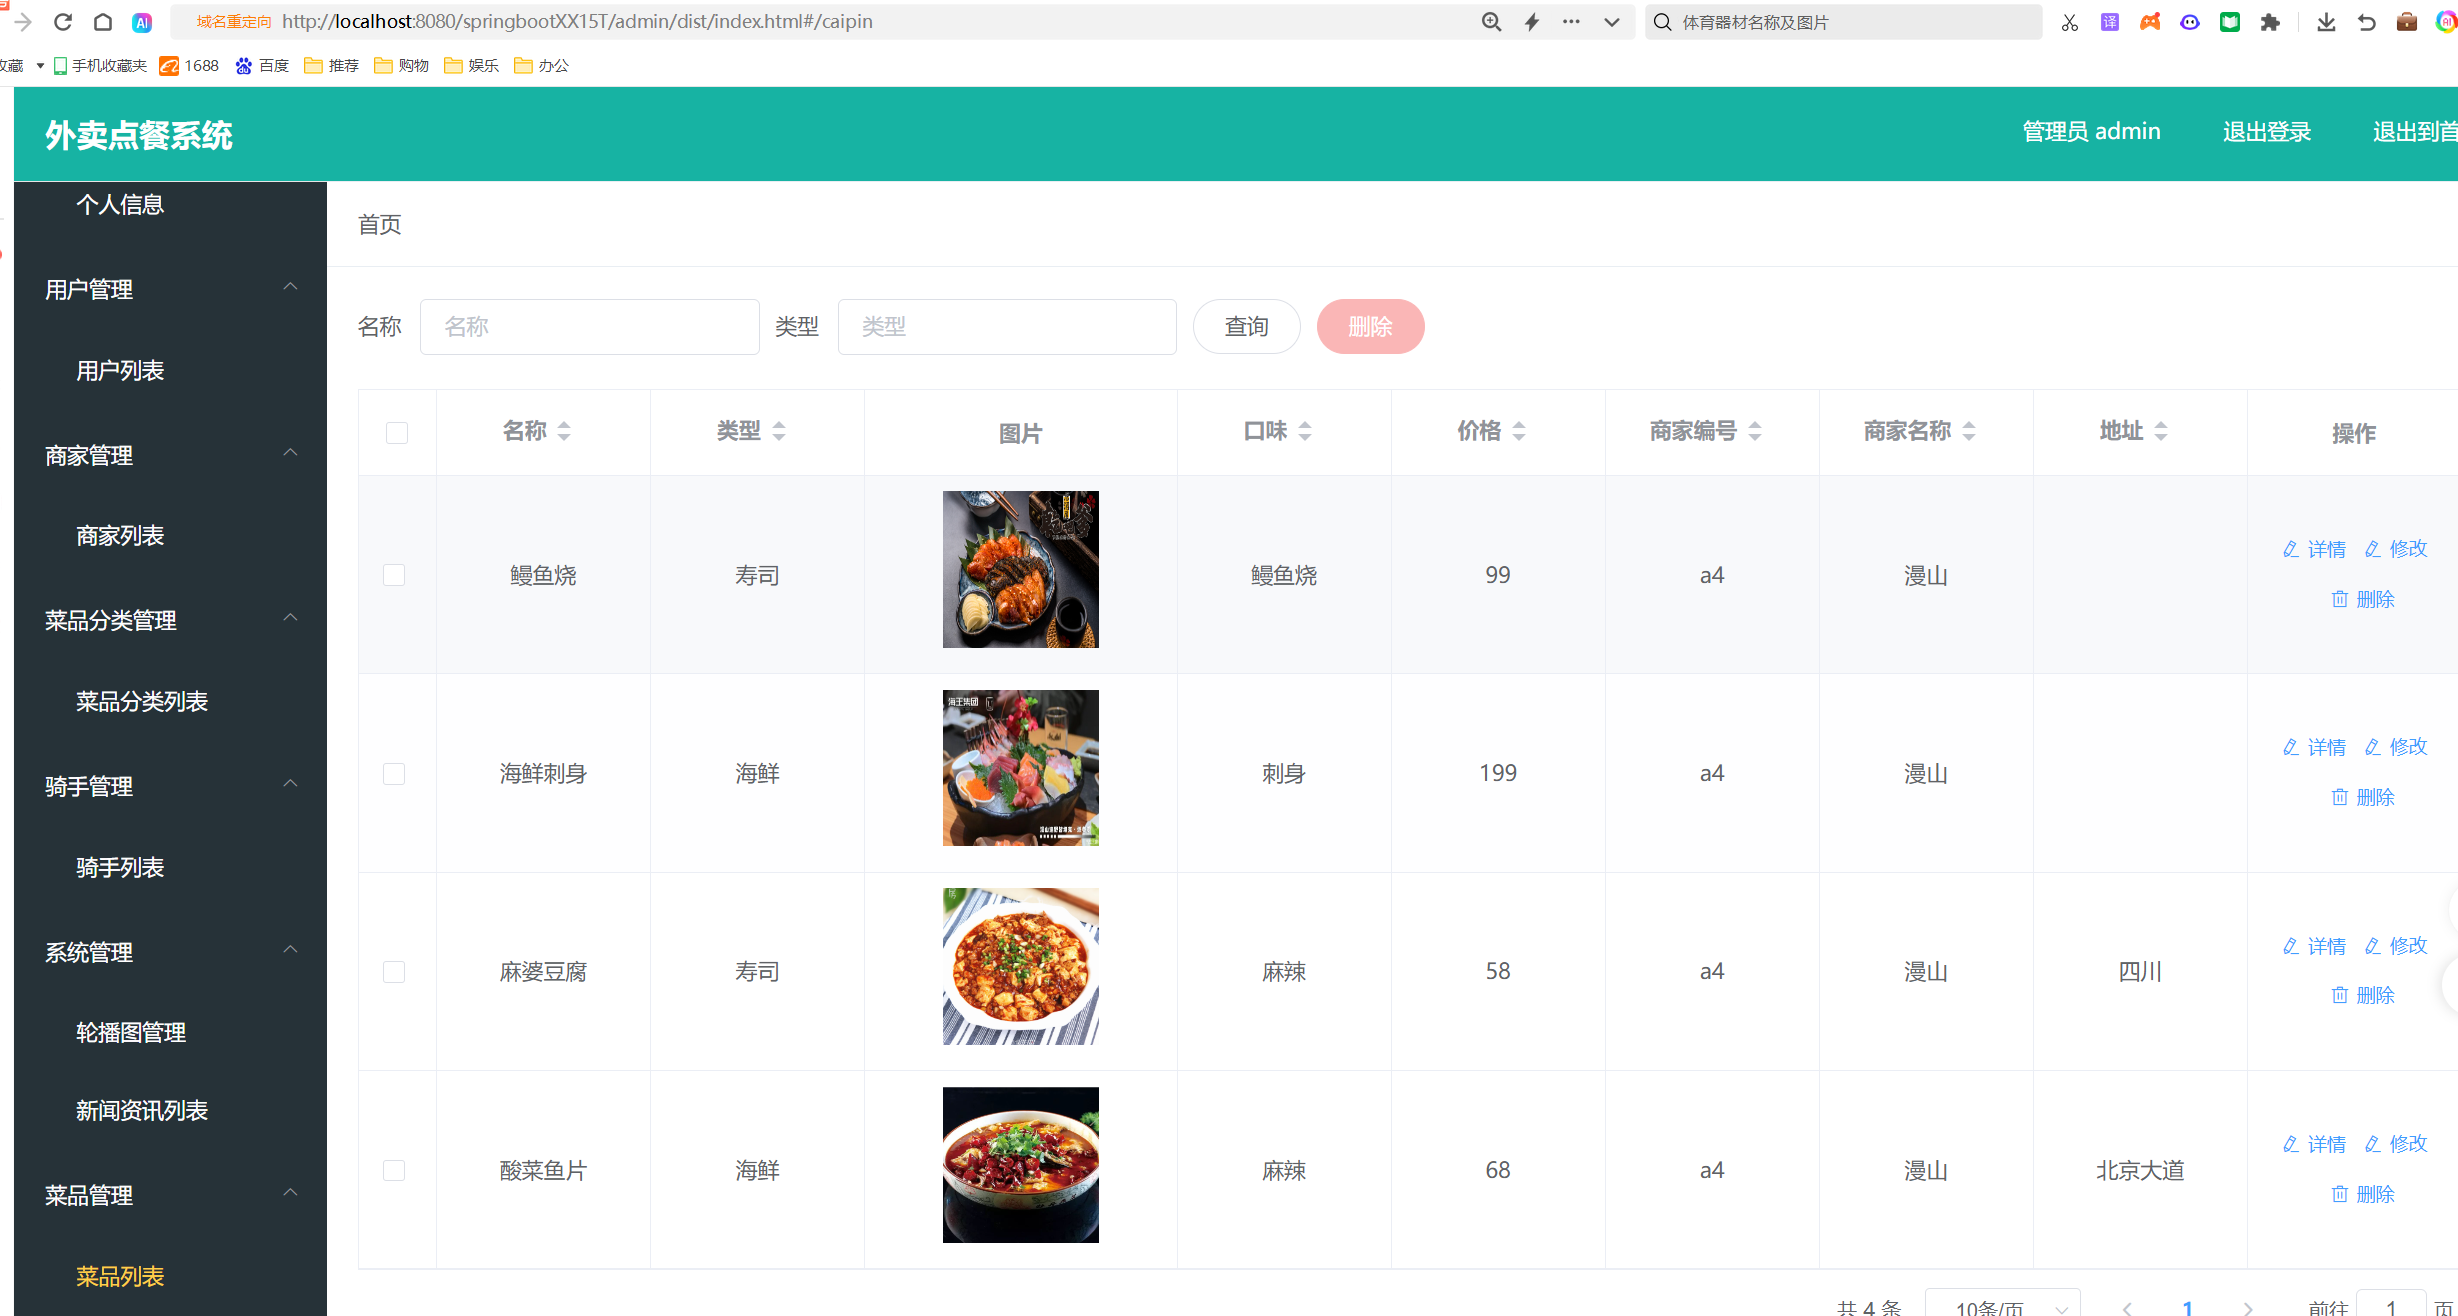Open 骑手列表 in the sidebar menu

(119, 867)
